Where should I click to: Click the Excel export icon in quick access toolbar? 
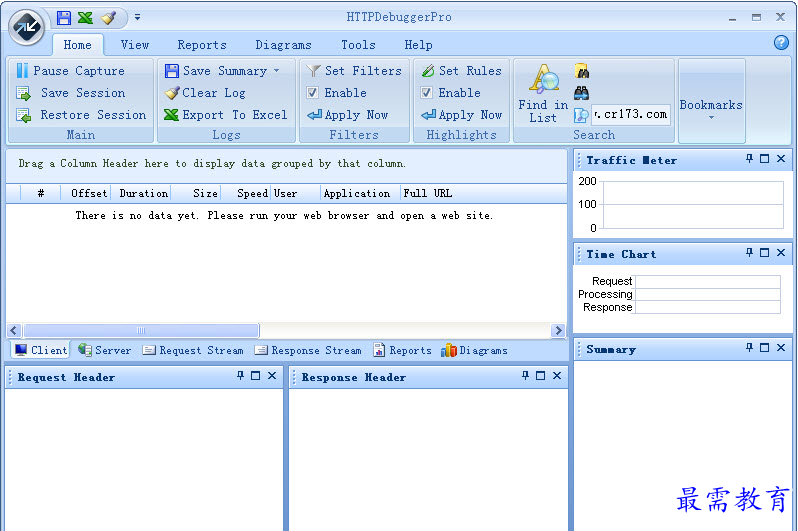pyautogui.click(x=86, y=18)
